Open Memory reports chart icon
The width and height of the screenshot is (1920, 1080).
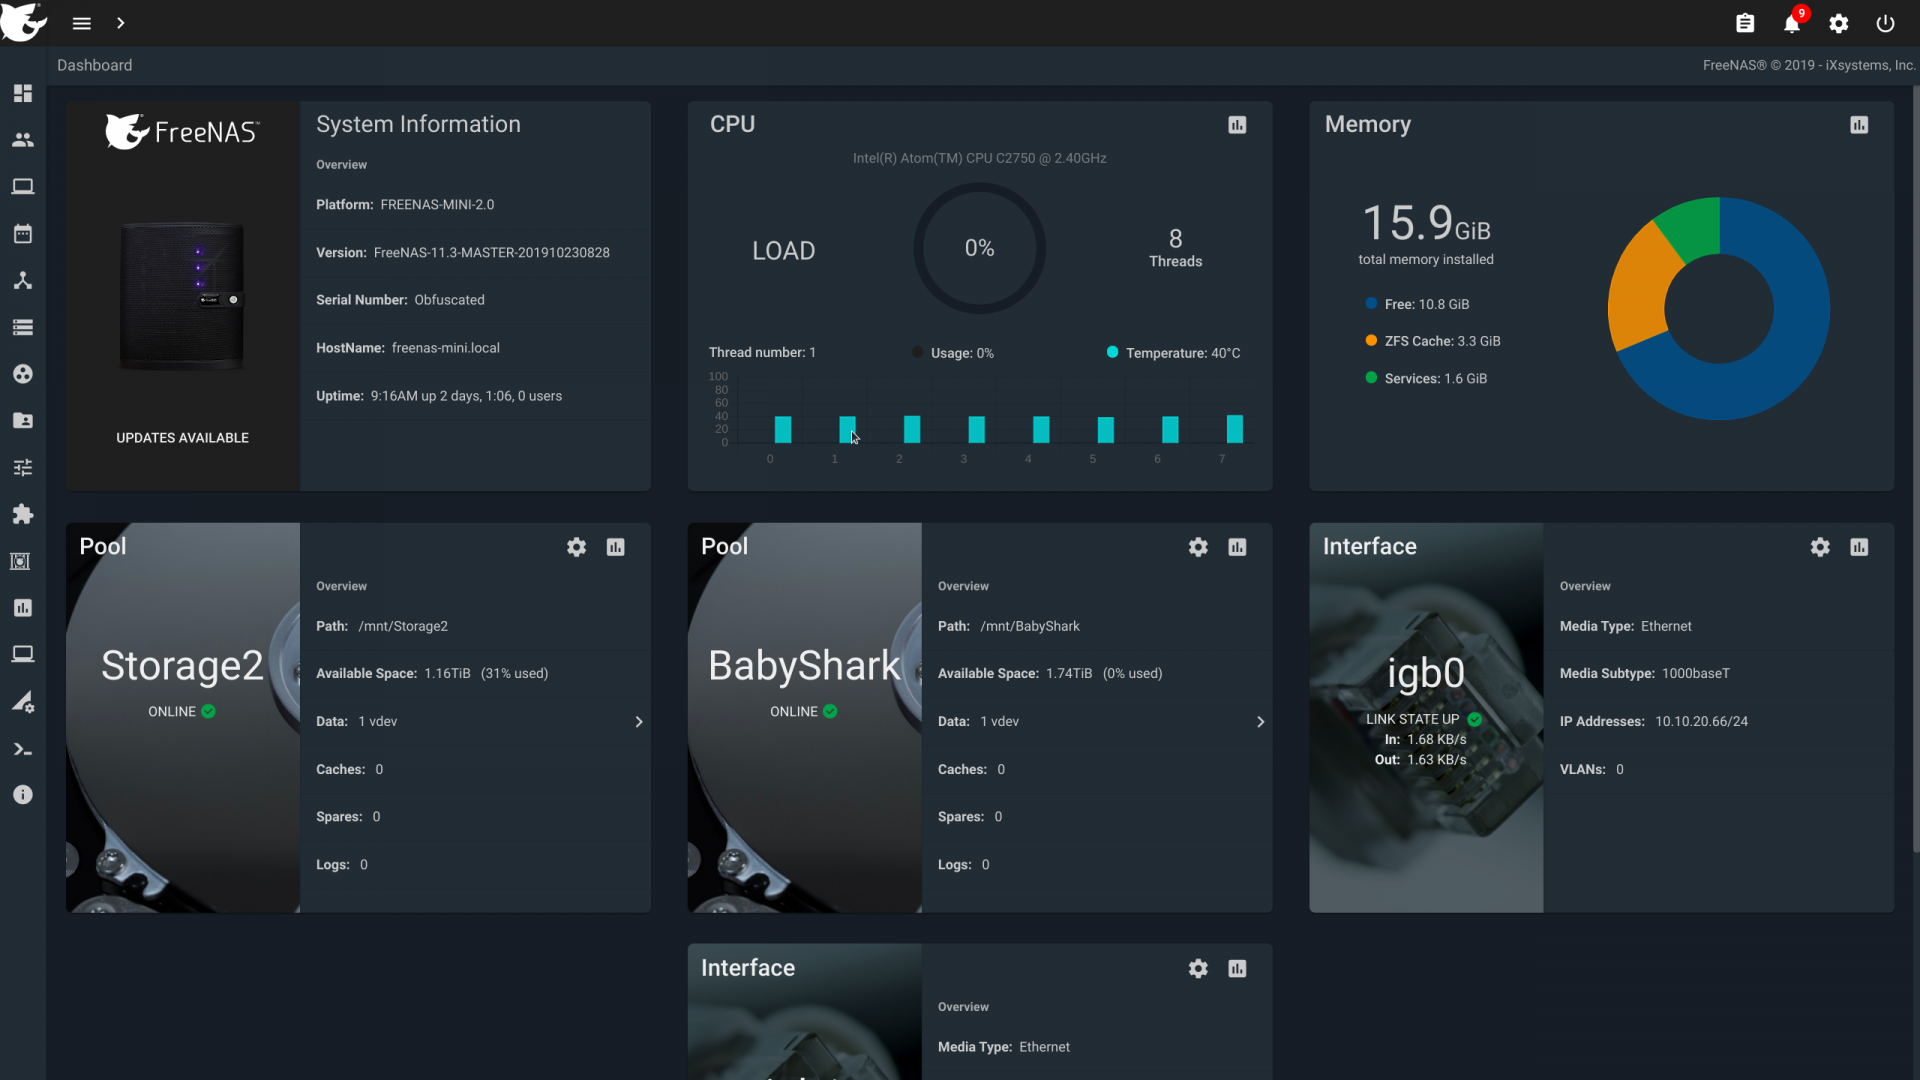click(1859, 125)
